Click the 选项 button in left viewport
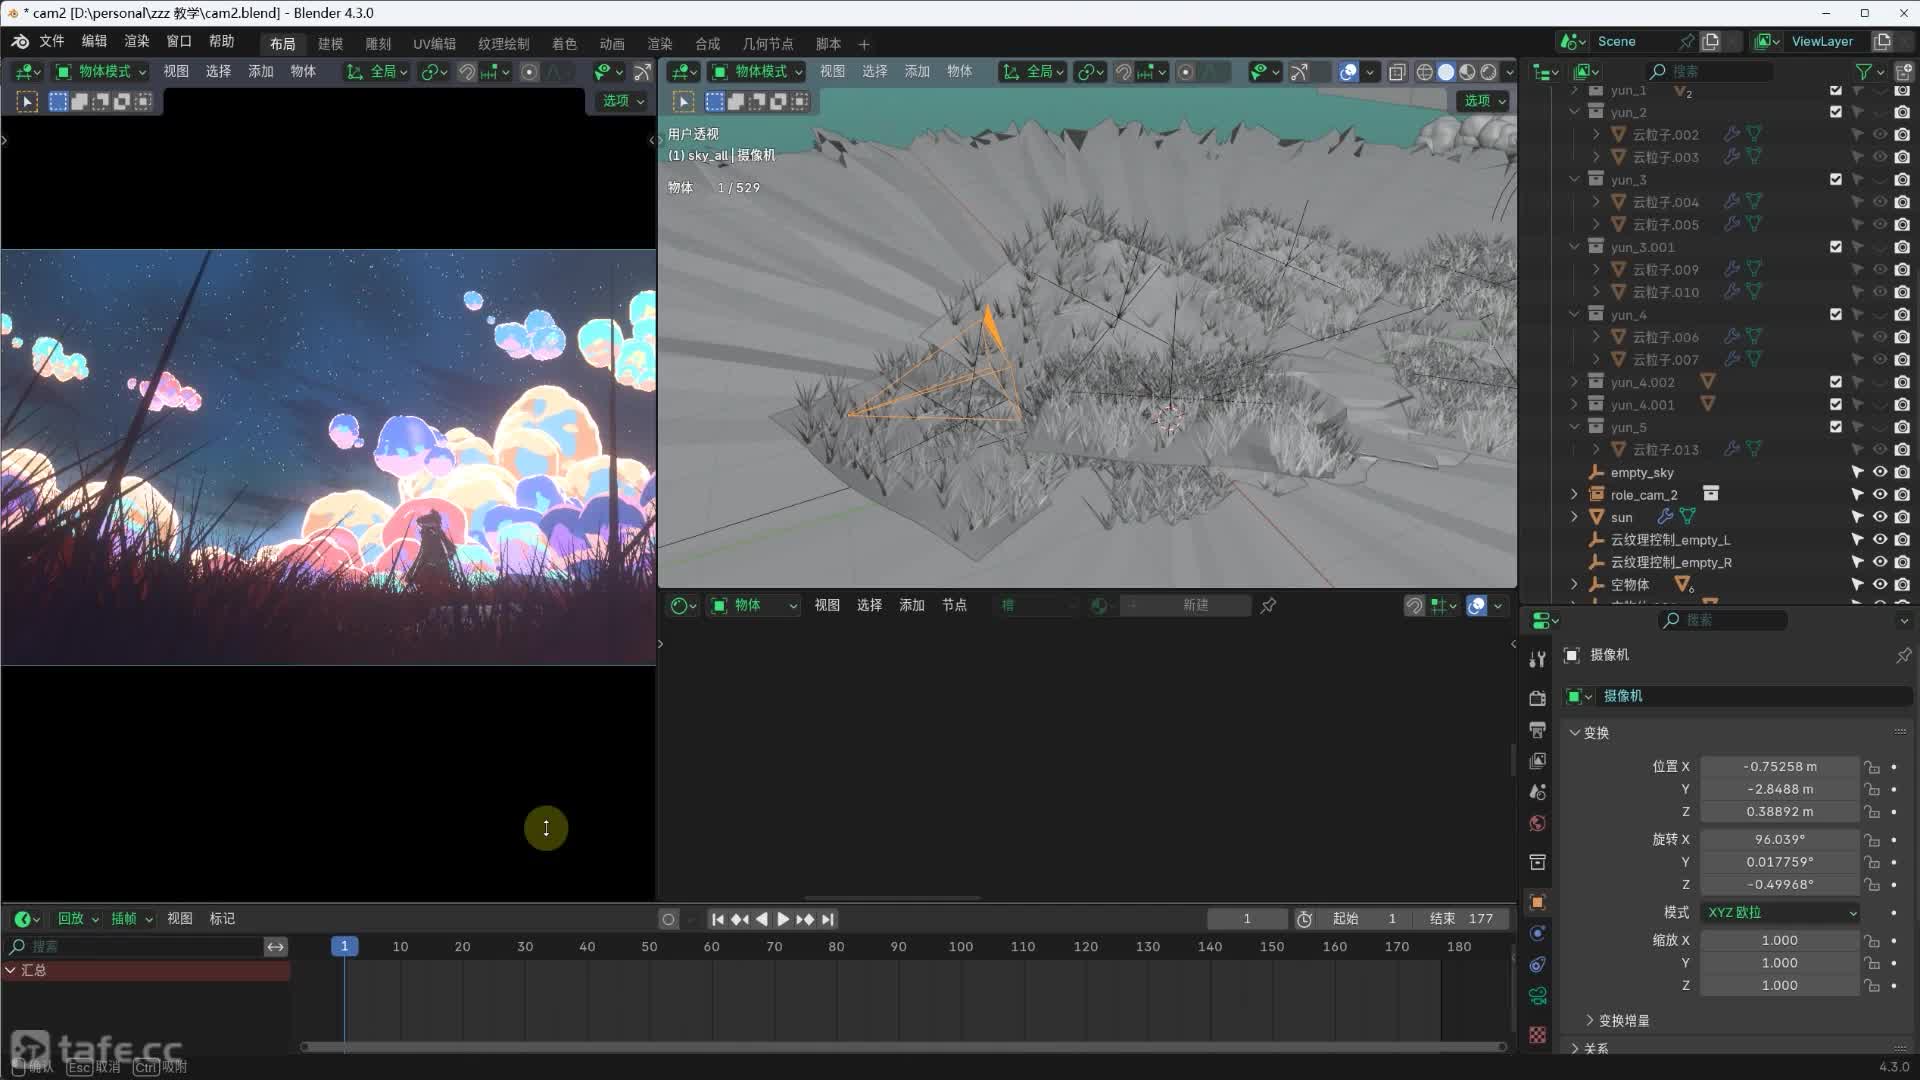Viewport: 1920px width, 1080px height. [622, 101]
